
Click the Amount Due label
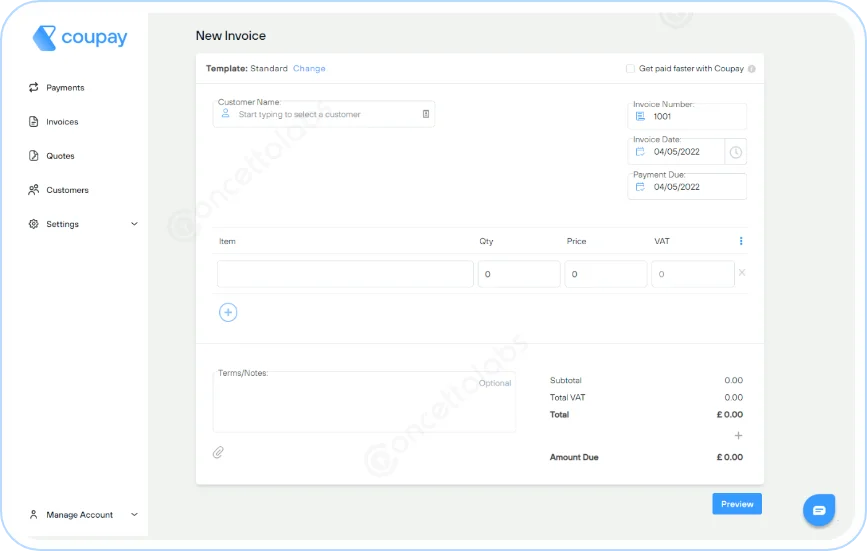pos(574,457)
